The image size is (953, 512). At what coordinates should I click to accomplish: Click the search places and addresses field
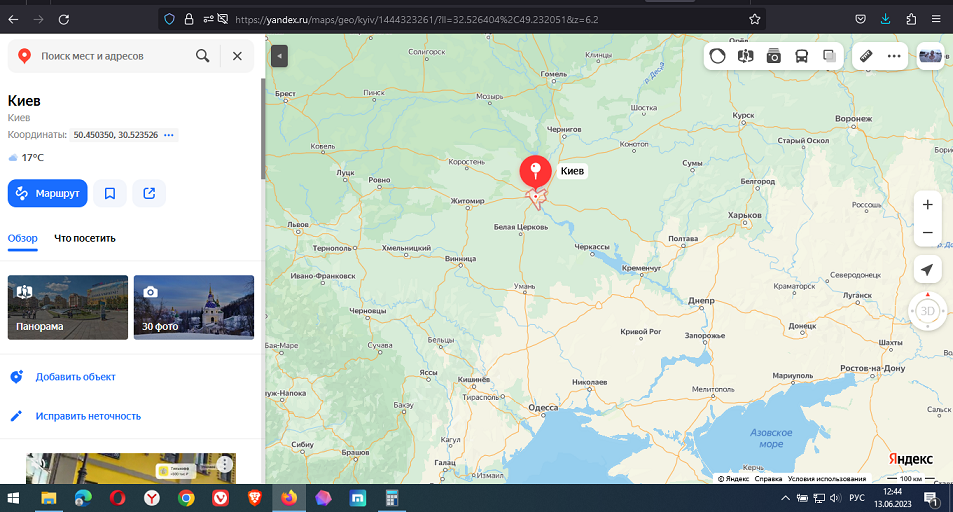tap(112, 56)
